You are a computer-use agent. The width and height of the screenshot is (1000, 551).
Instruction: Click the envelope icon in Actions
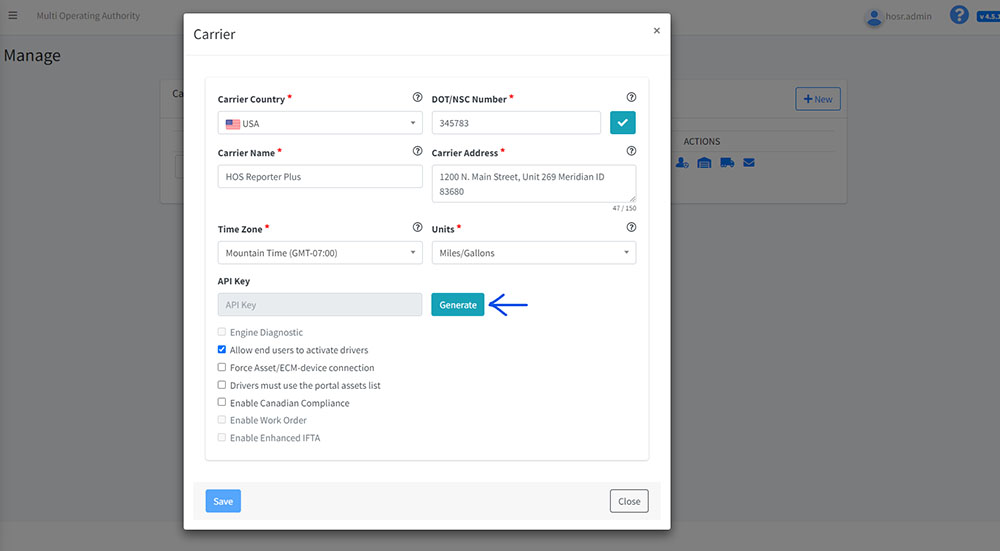749,163
